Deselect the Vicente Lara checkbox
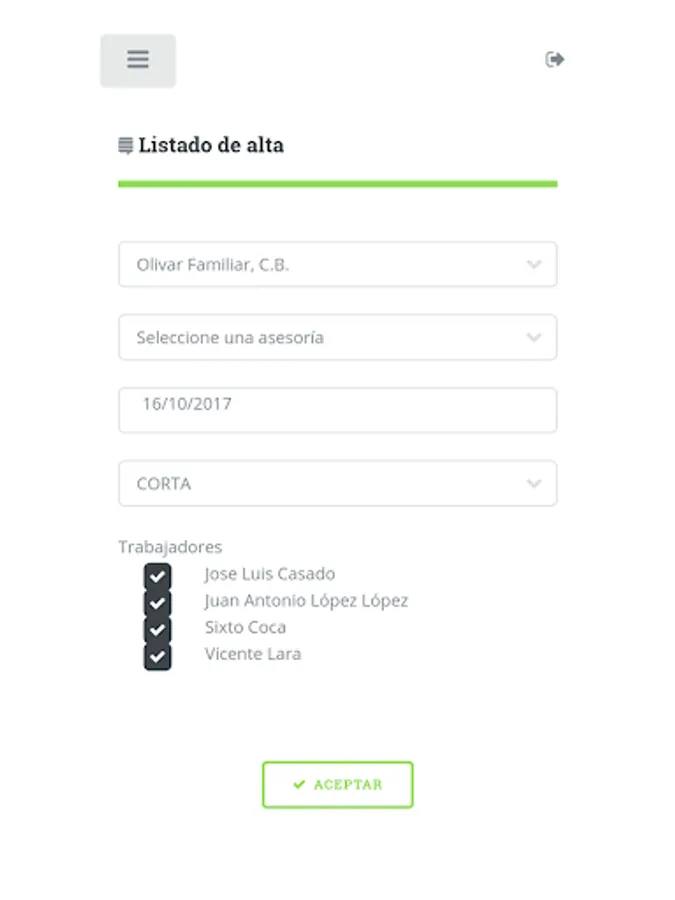This screenshot has height=900, width=675. [x=157, y=657]
